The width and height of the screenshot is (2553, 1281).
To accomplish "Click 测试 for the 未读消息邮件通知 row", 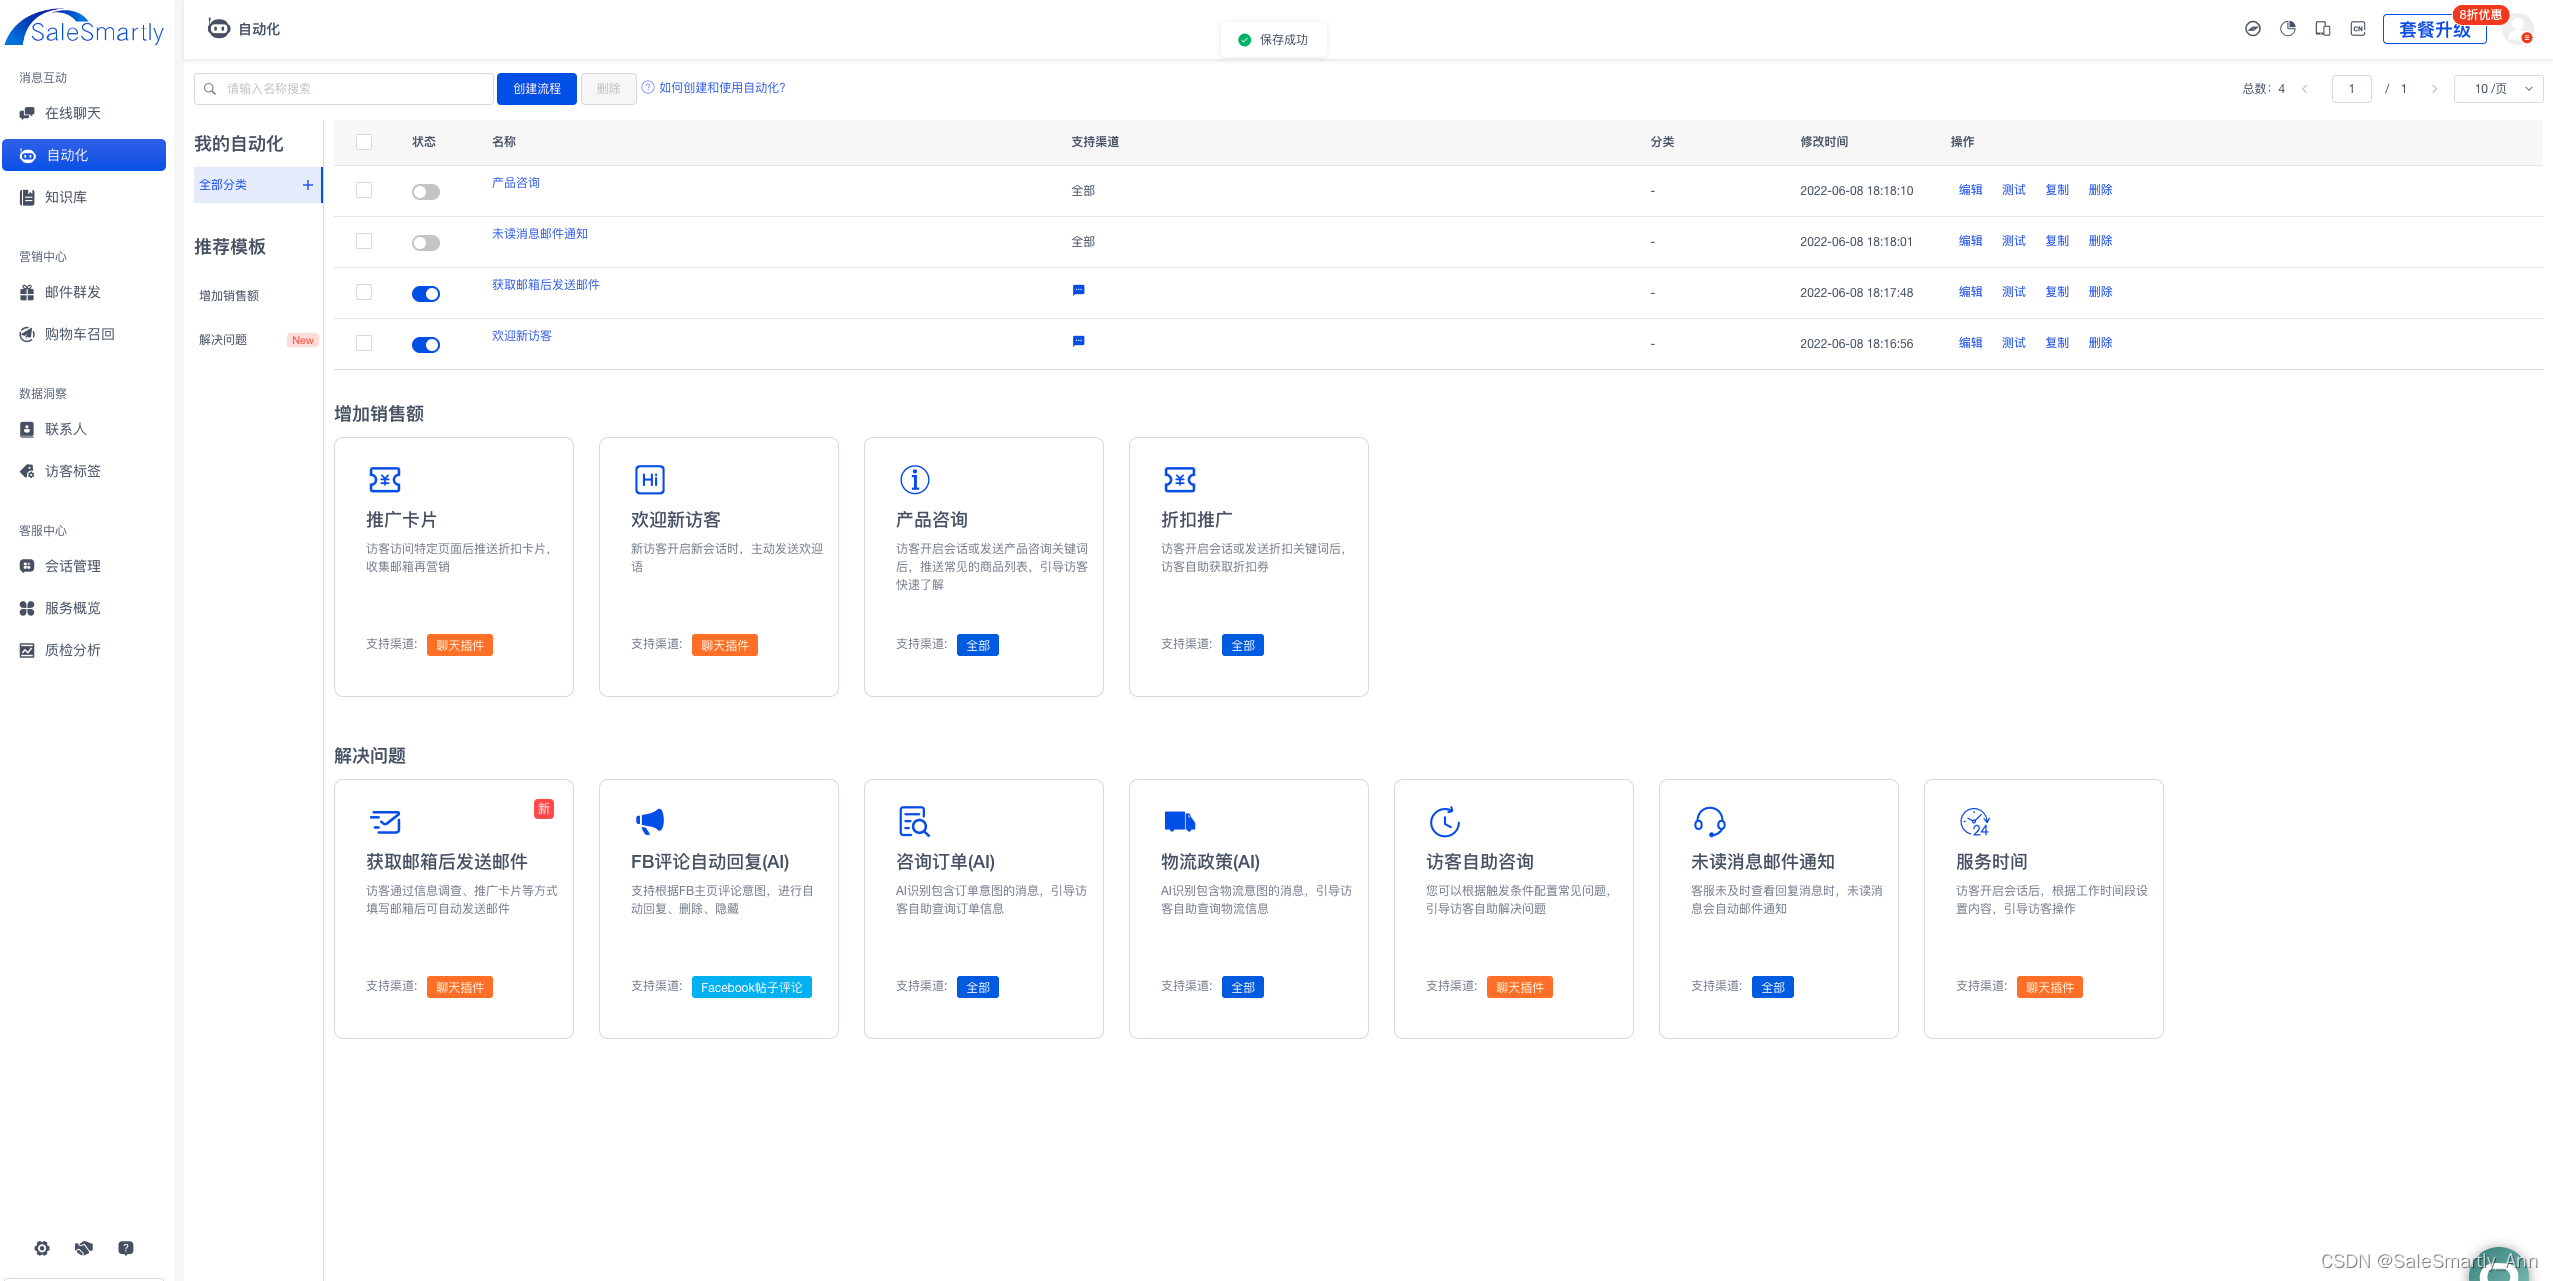I will [x=2014, y=241].
